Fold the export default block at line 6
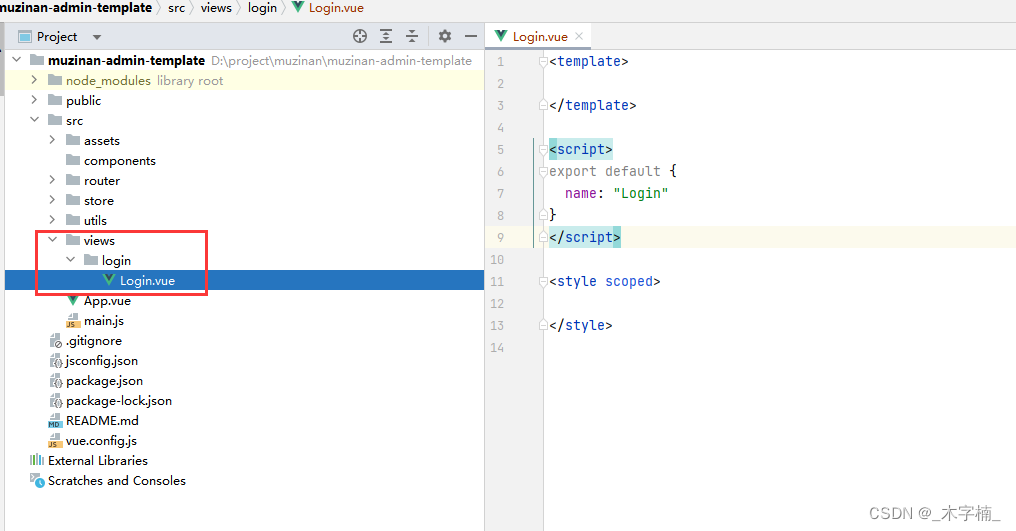This screenshot has height=531, width=1016. 543,172
